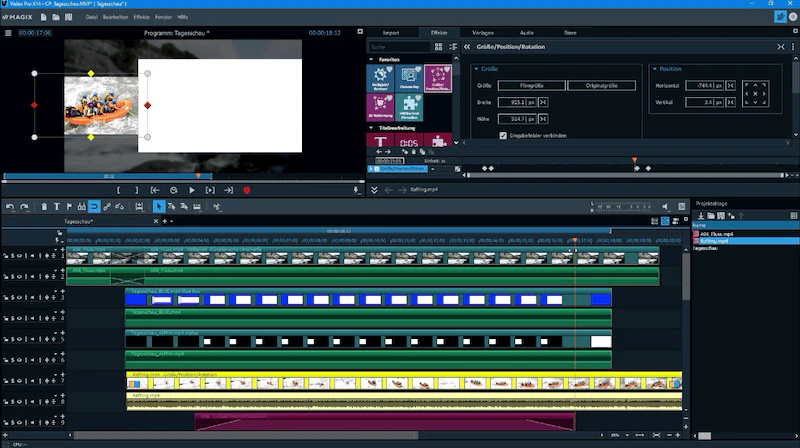Reset the Vertikal position value
Viewport: 800px width, 448px height.
[731, 103]
